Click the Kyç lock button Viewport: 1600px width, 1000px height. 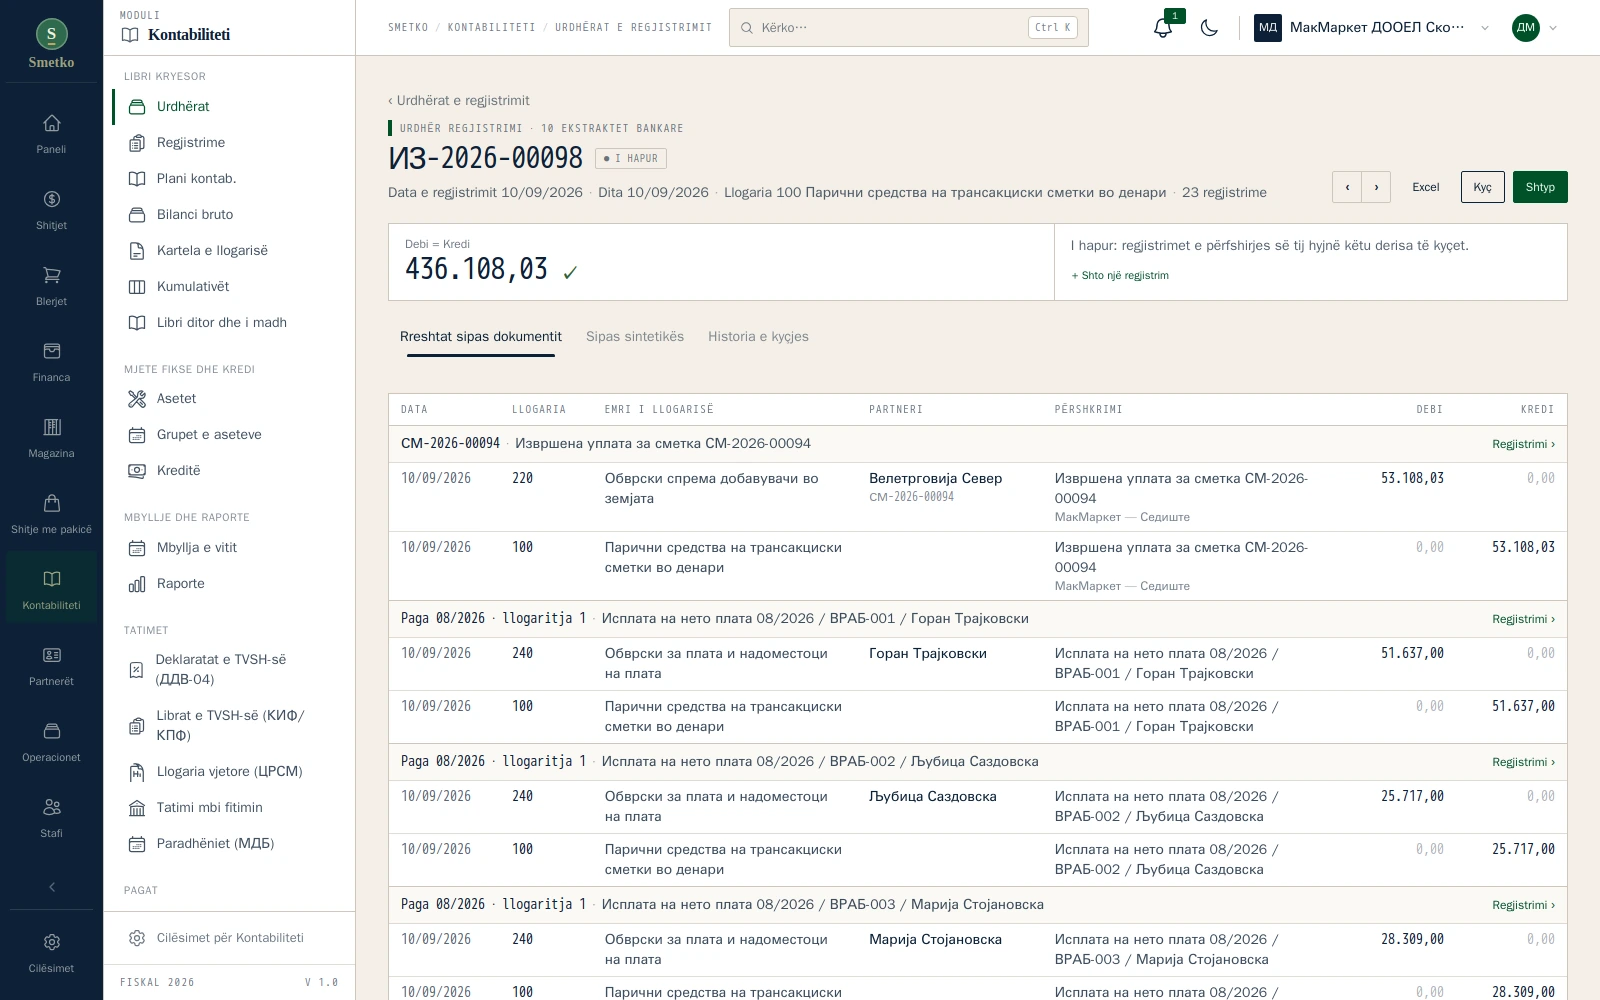tap(1482, 187)
